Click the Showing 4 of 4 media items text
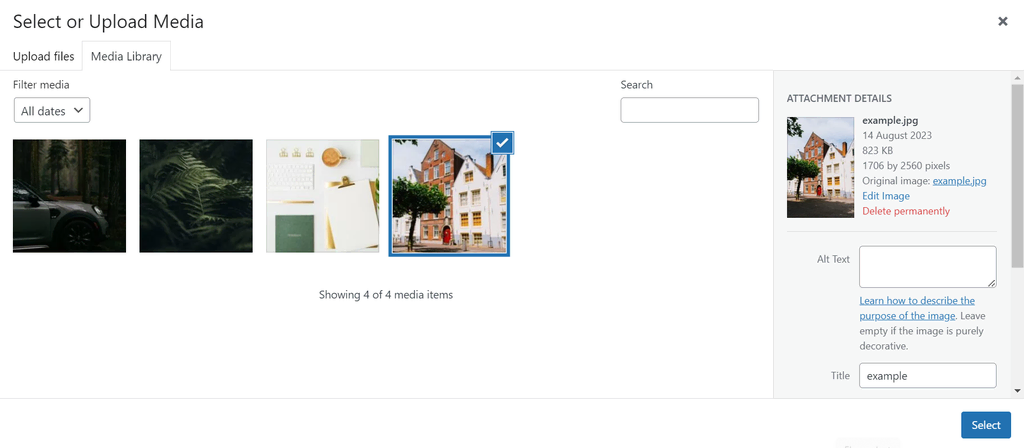The width and height of the screenshot is (1024, 448). point(385,295)
